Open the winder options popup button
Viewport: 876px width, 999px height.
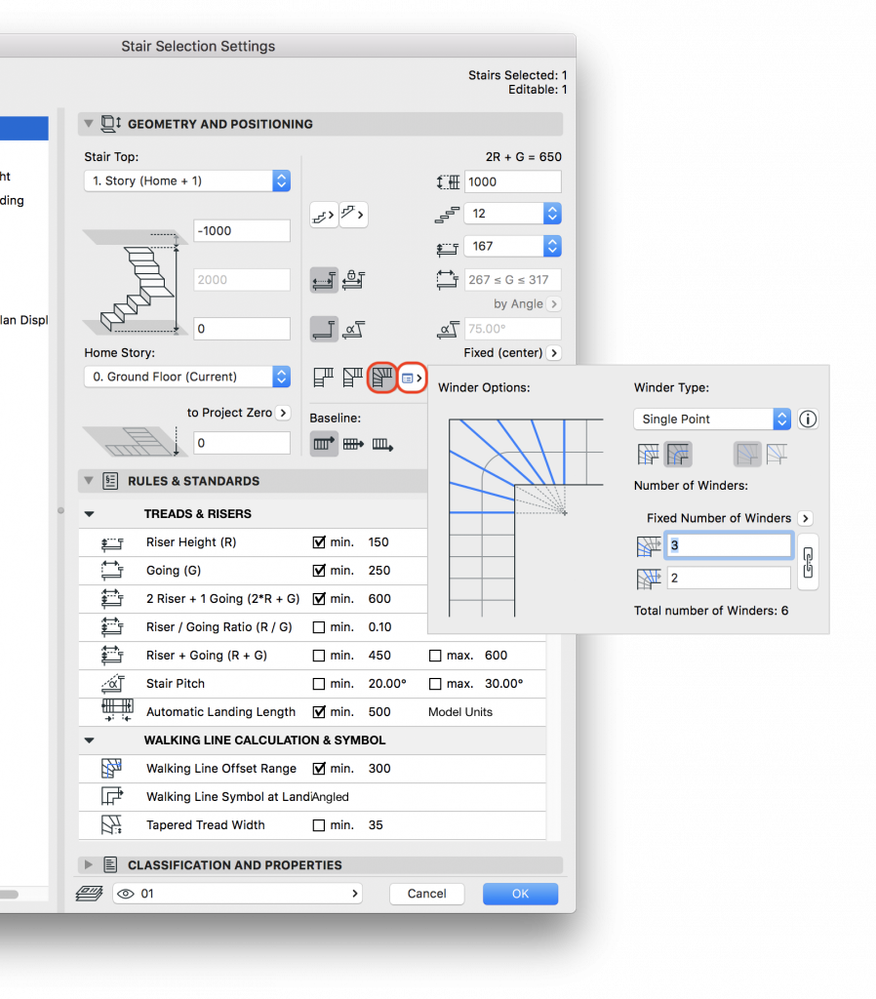pyautogui.click(x=412, y=377)
